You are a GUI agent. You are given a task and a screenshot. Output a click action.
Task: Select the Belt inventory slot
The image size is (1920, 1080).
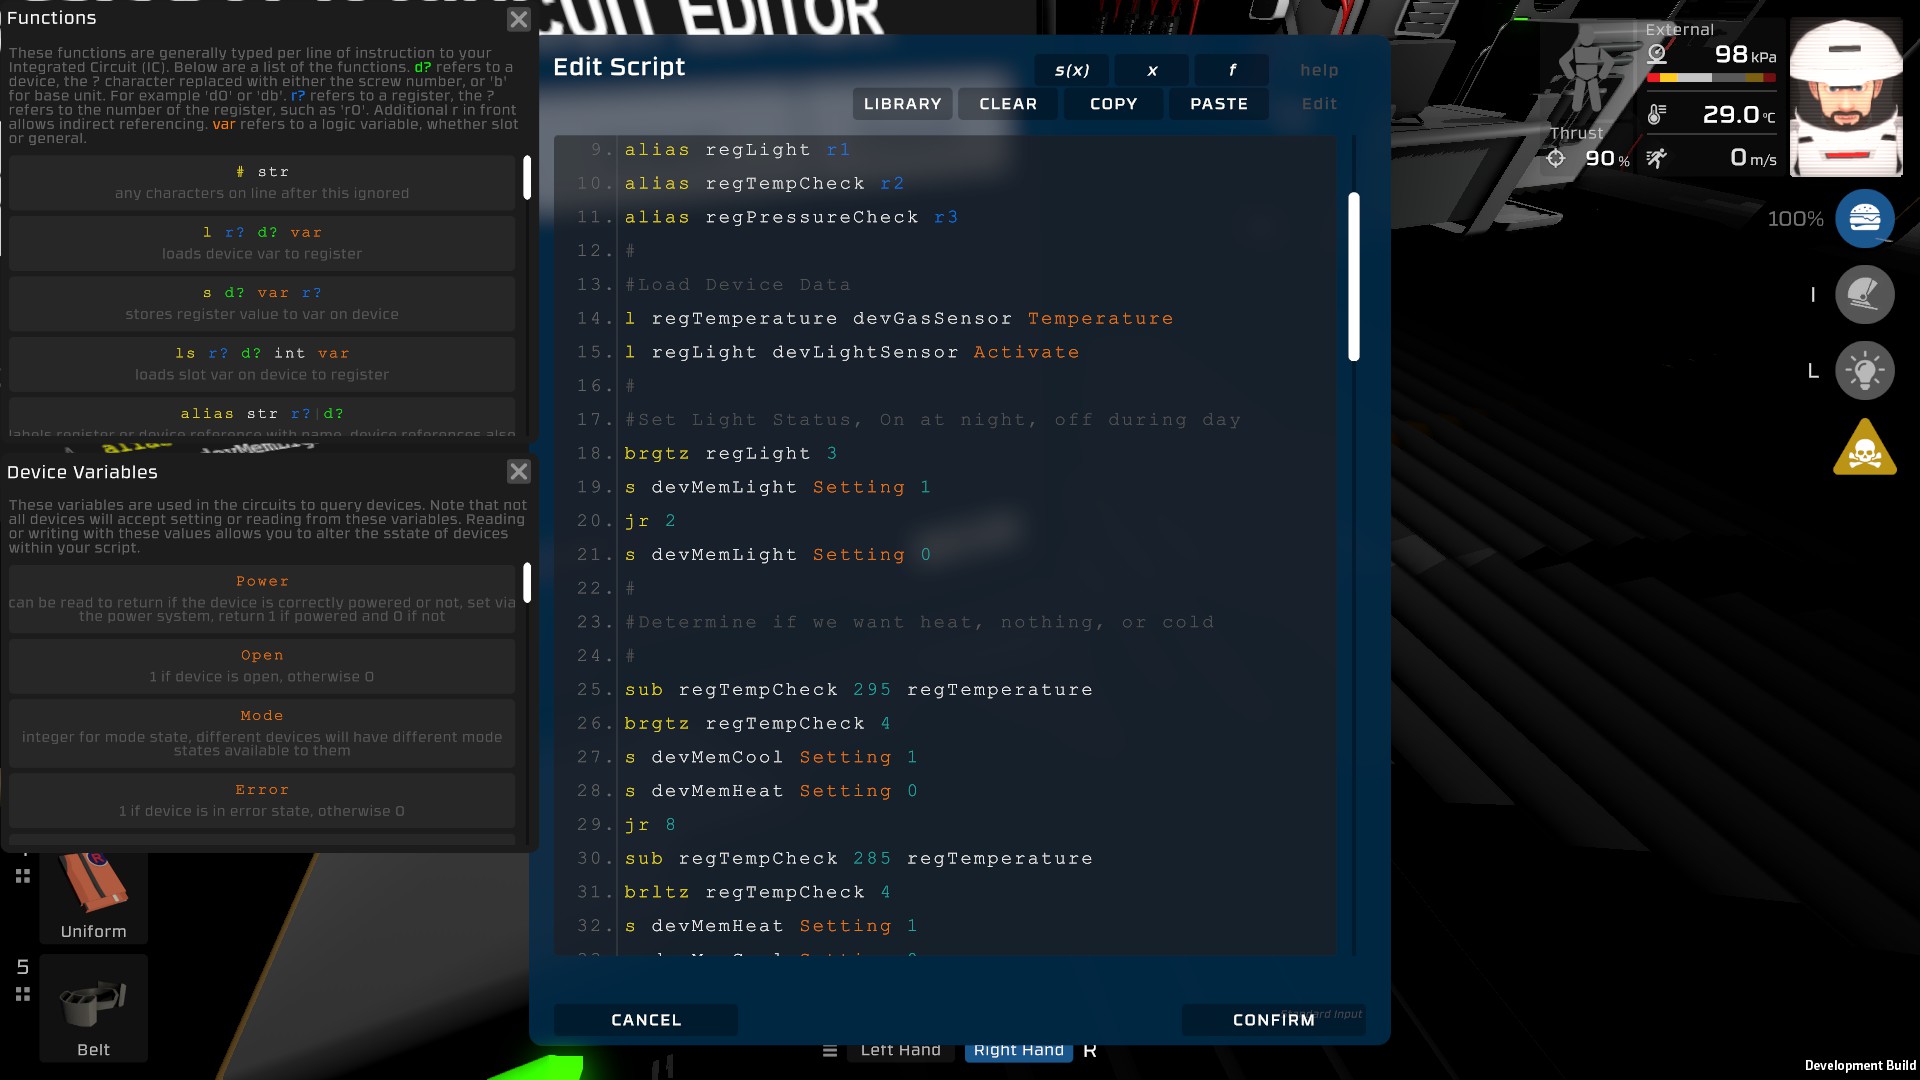(x=93, y=1008)
